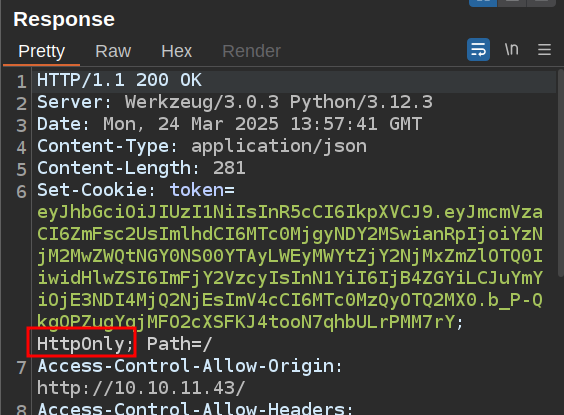The width and height of the screenshot is (564, 415).
Task: View the response in the Hex tab
Action: click(x=176, y=51)
